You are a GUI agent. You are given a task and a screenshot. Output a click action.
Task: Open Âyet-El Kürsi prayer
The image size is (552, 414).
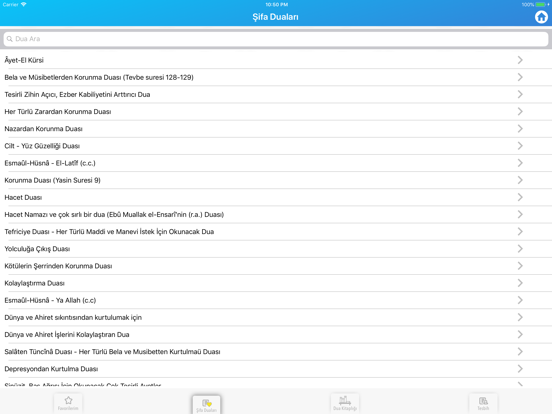276,60
